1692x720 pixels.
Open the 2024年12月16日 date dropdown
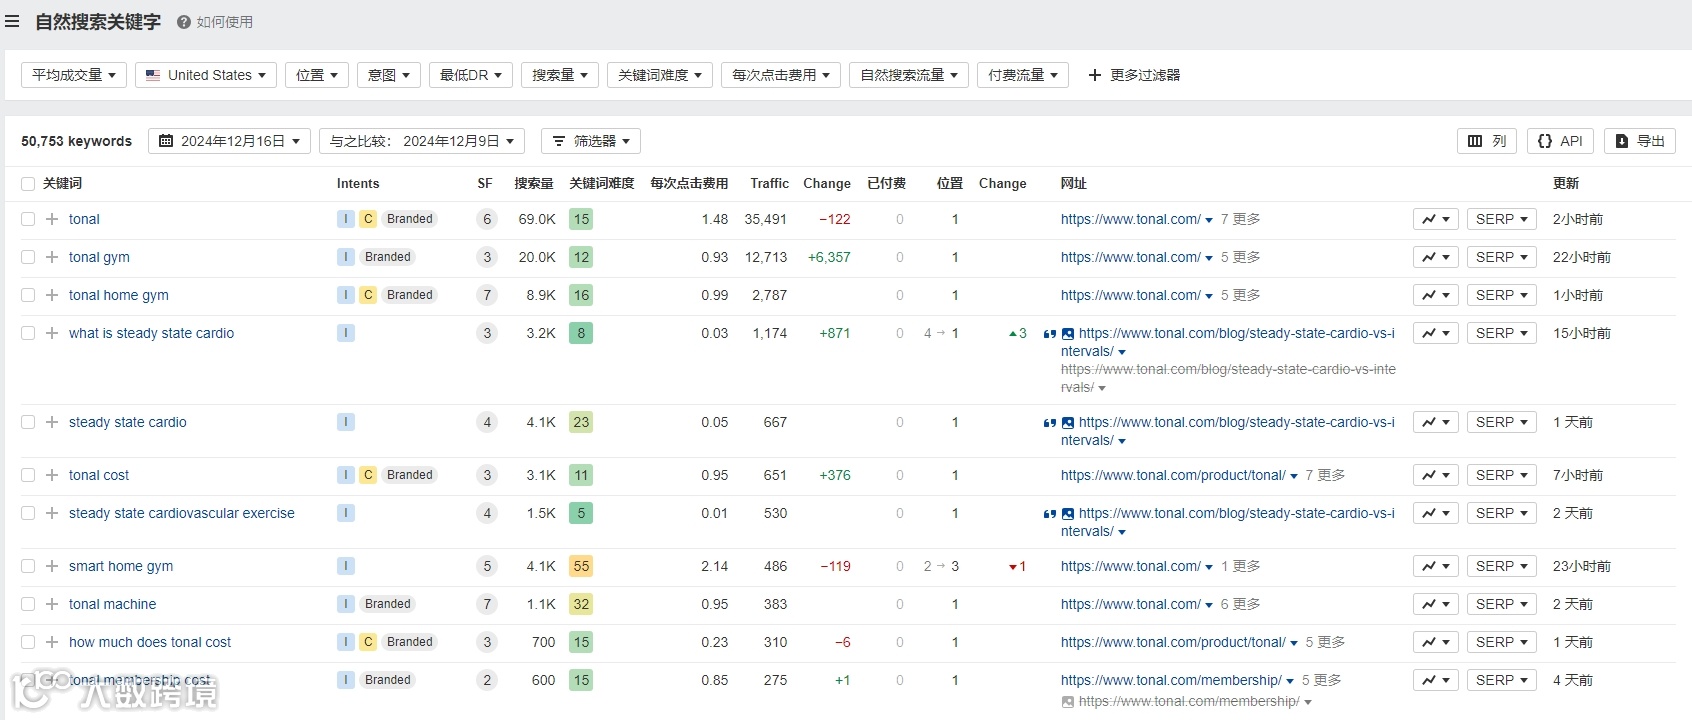coord(230,141)
